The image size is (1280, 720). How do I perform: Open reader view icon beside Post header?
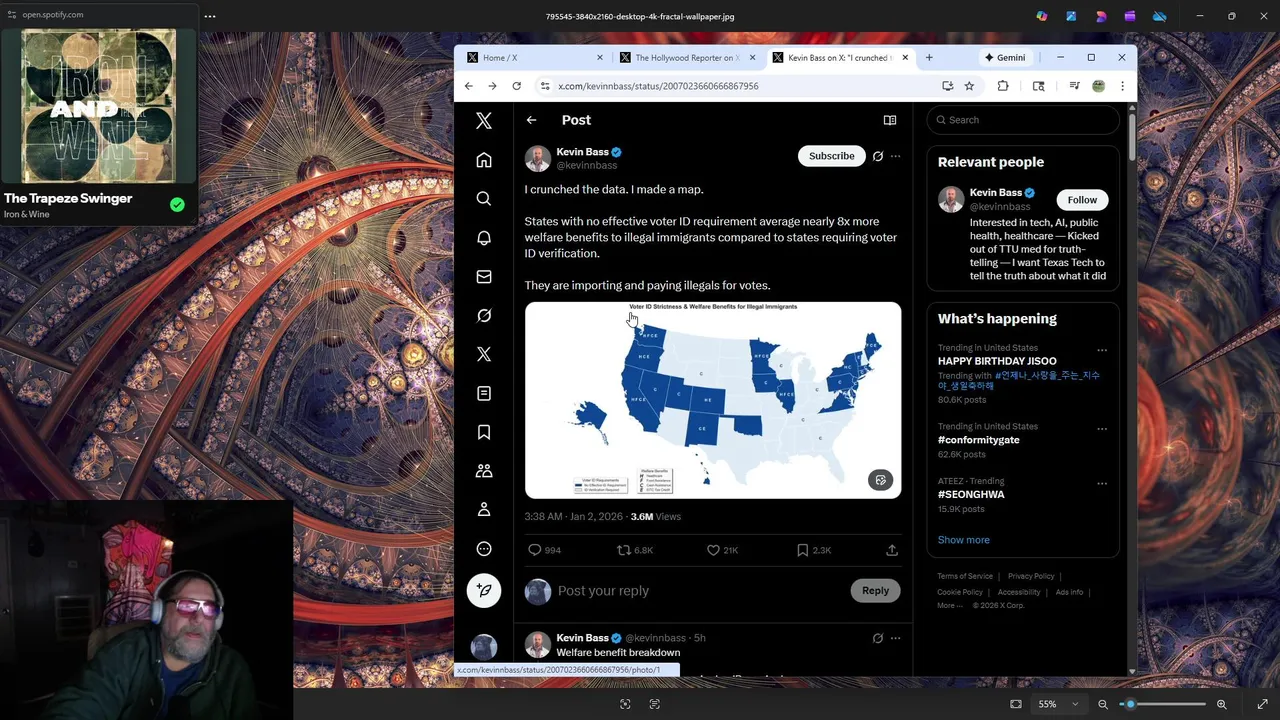890,120
